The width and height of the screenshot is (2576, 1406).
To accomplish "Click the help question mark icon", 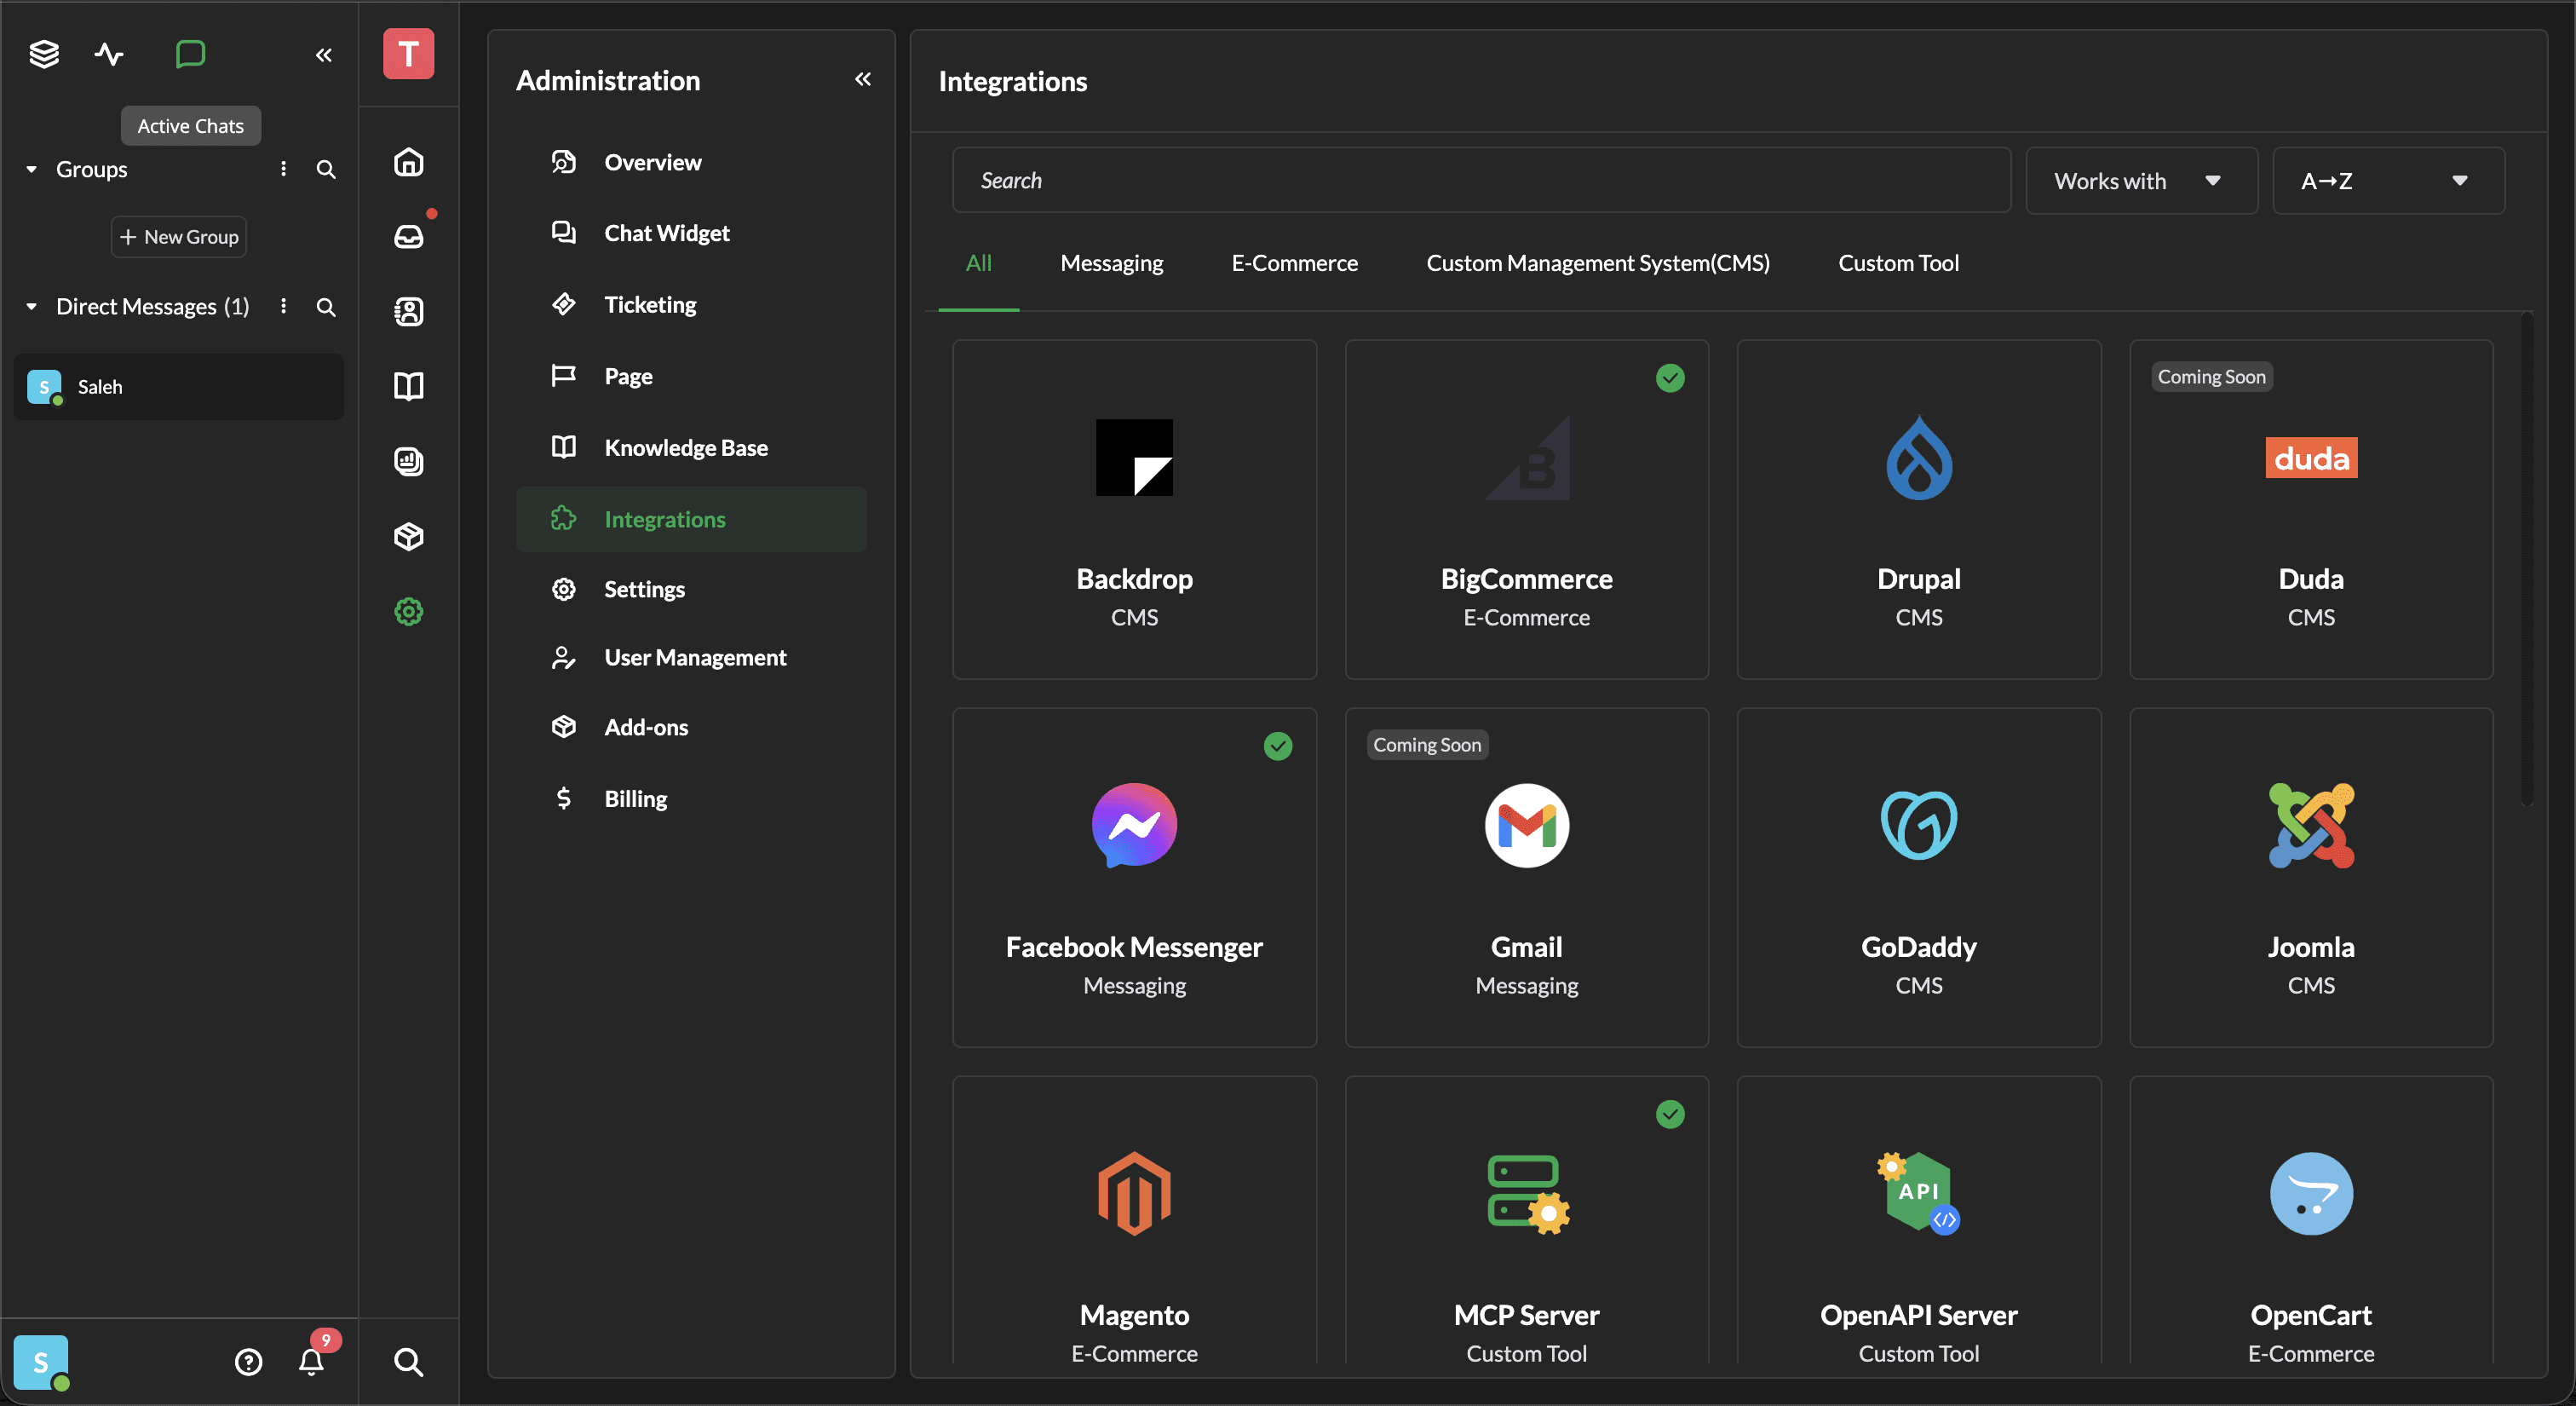I will pyautogui.click(x=248, y=1361).
